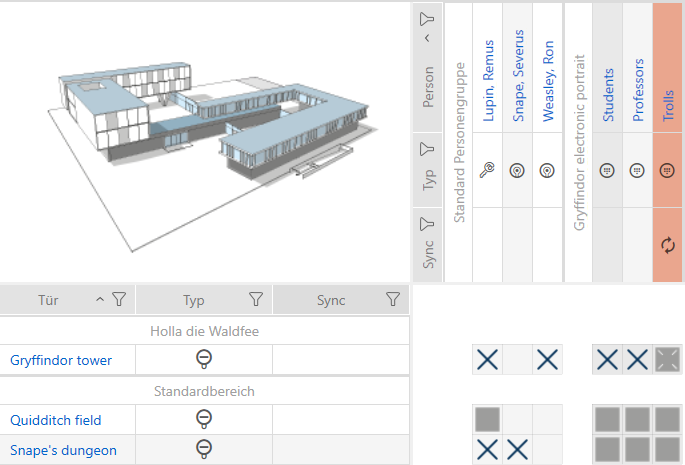
Task: Toggle Lupin's access cell for Gryffindor tower
Action: click(x=487, y=360)
